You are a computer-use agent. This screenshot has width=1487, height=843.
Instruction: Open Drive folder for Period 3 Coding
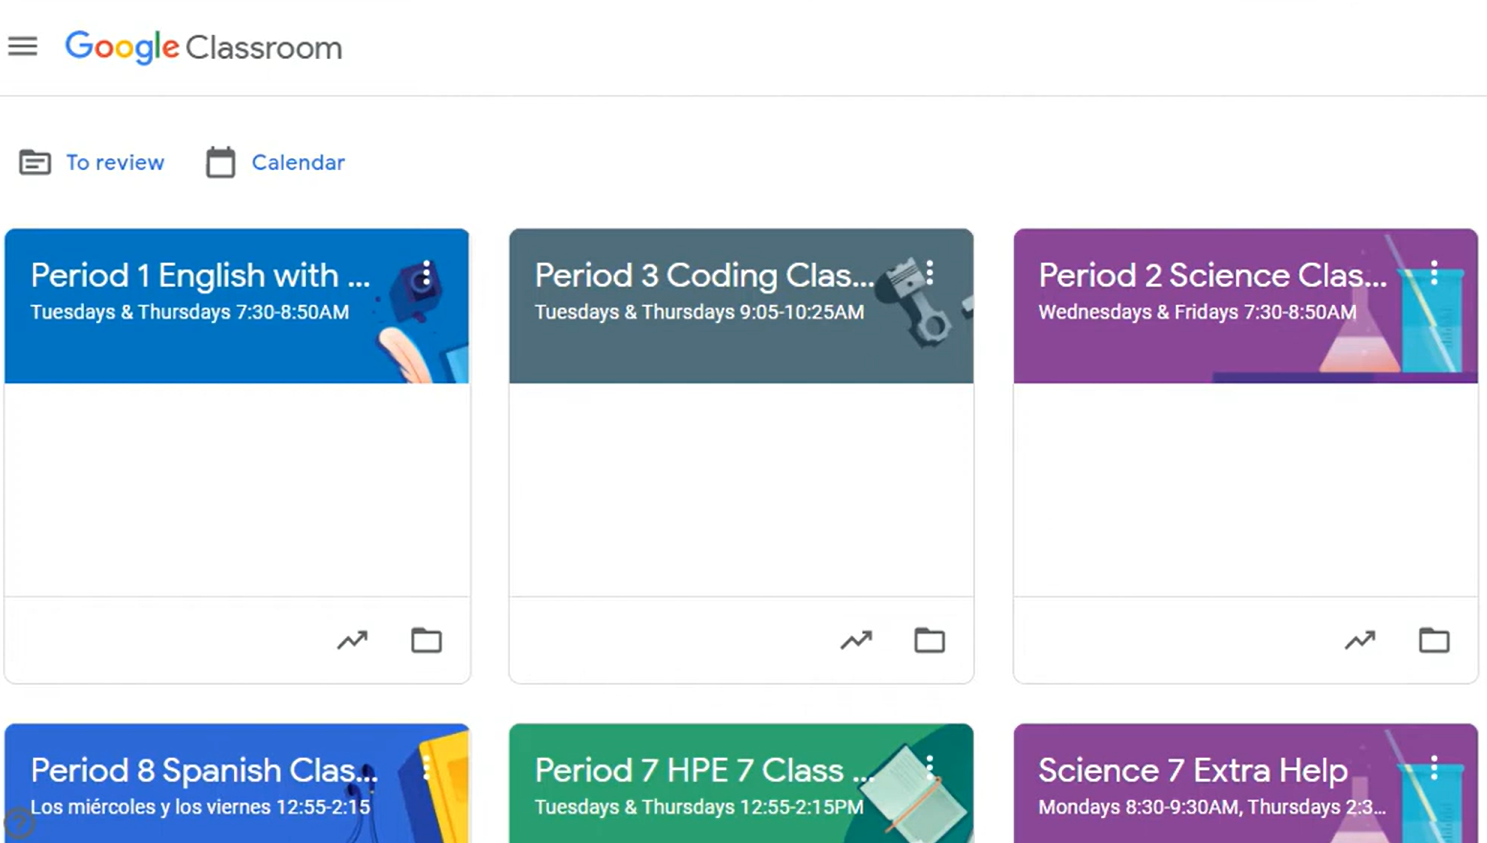point(930,640)
